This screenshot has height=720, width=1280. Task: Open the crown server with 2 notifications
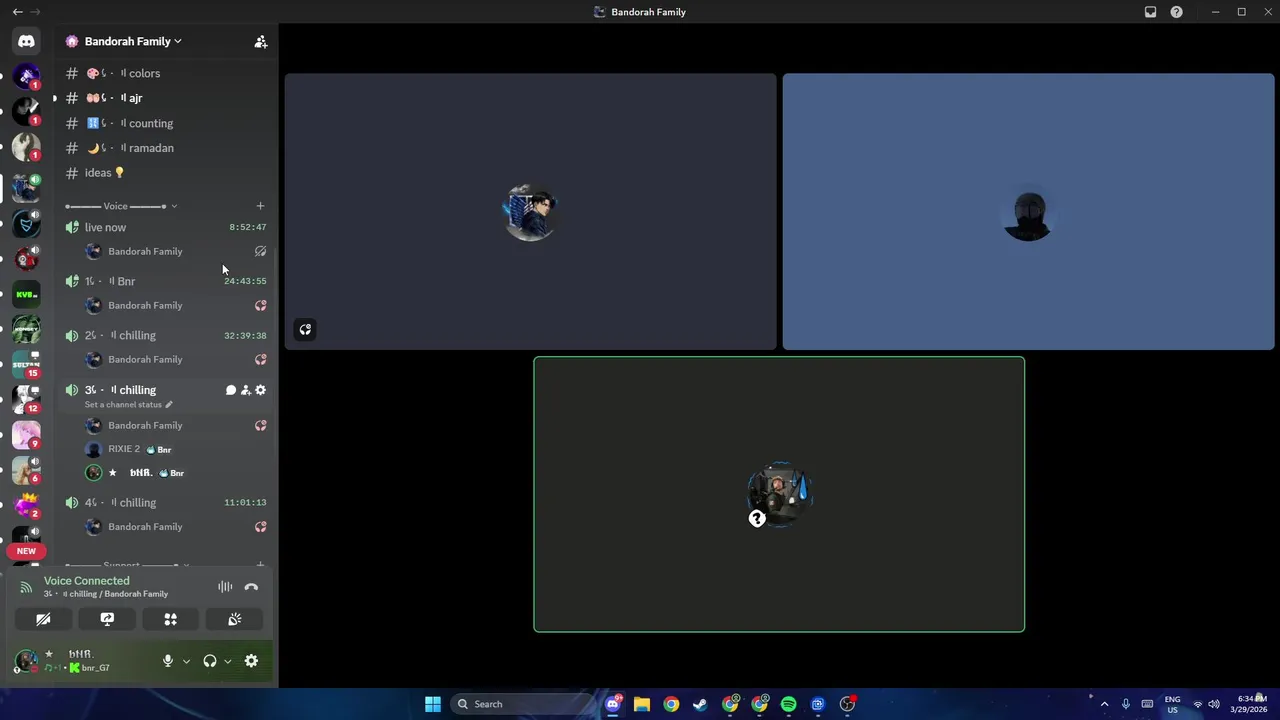(26, 505)
